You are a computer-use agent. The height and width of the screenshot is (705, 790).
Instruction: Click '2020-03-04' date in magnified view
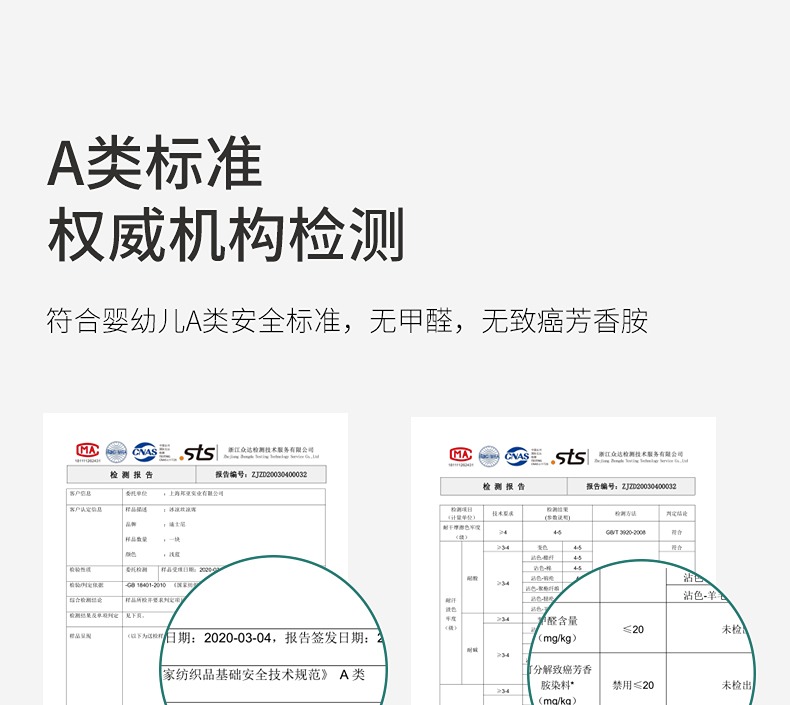pyautogui.click(x=236, y=637)
